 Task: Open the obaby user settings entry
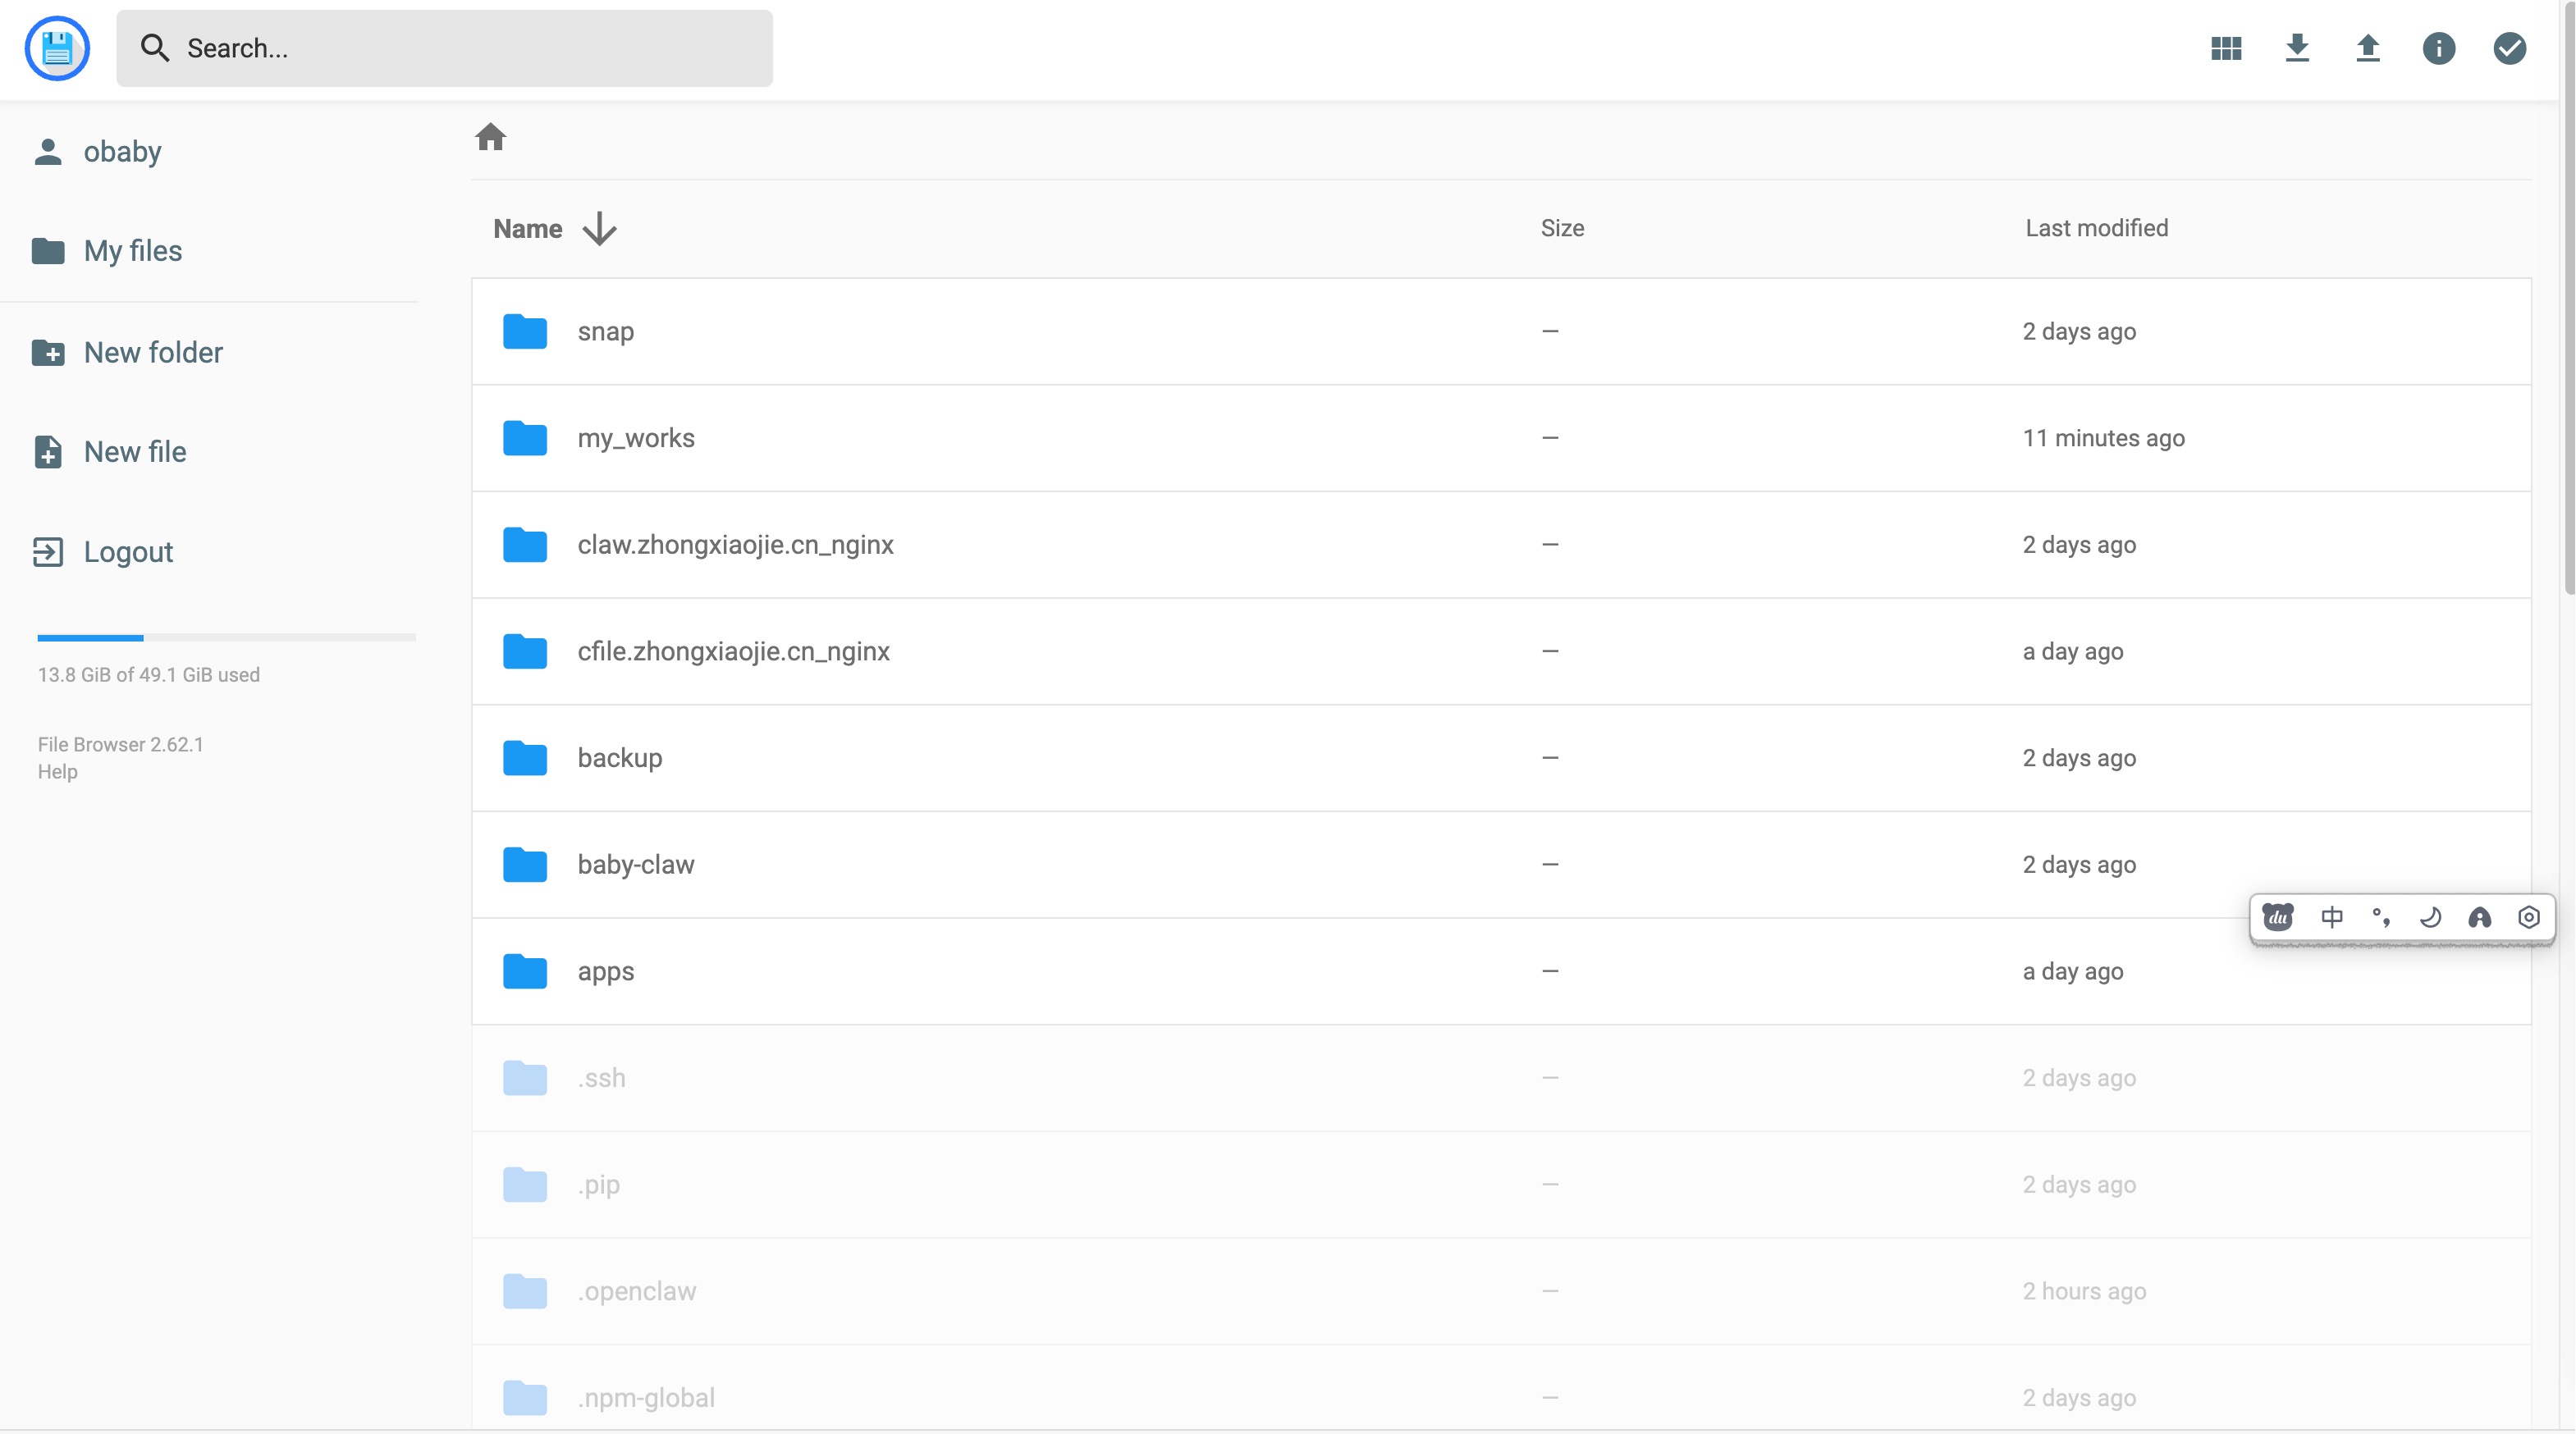(122, 151)
